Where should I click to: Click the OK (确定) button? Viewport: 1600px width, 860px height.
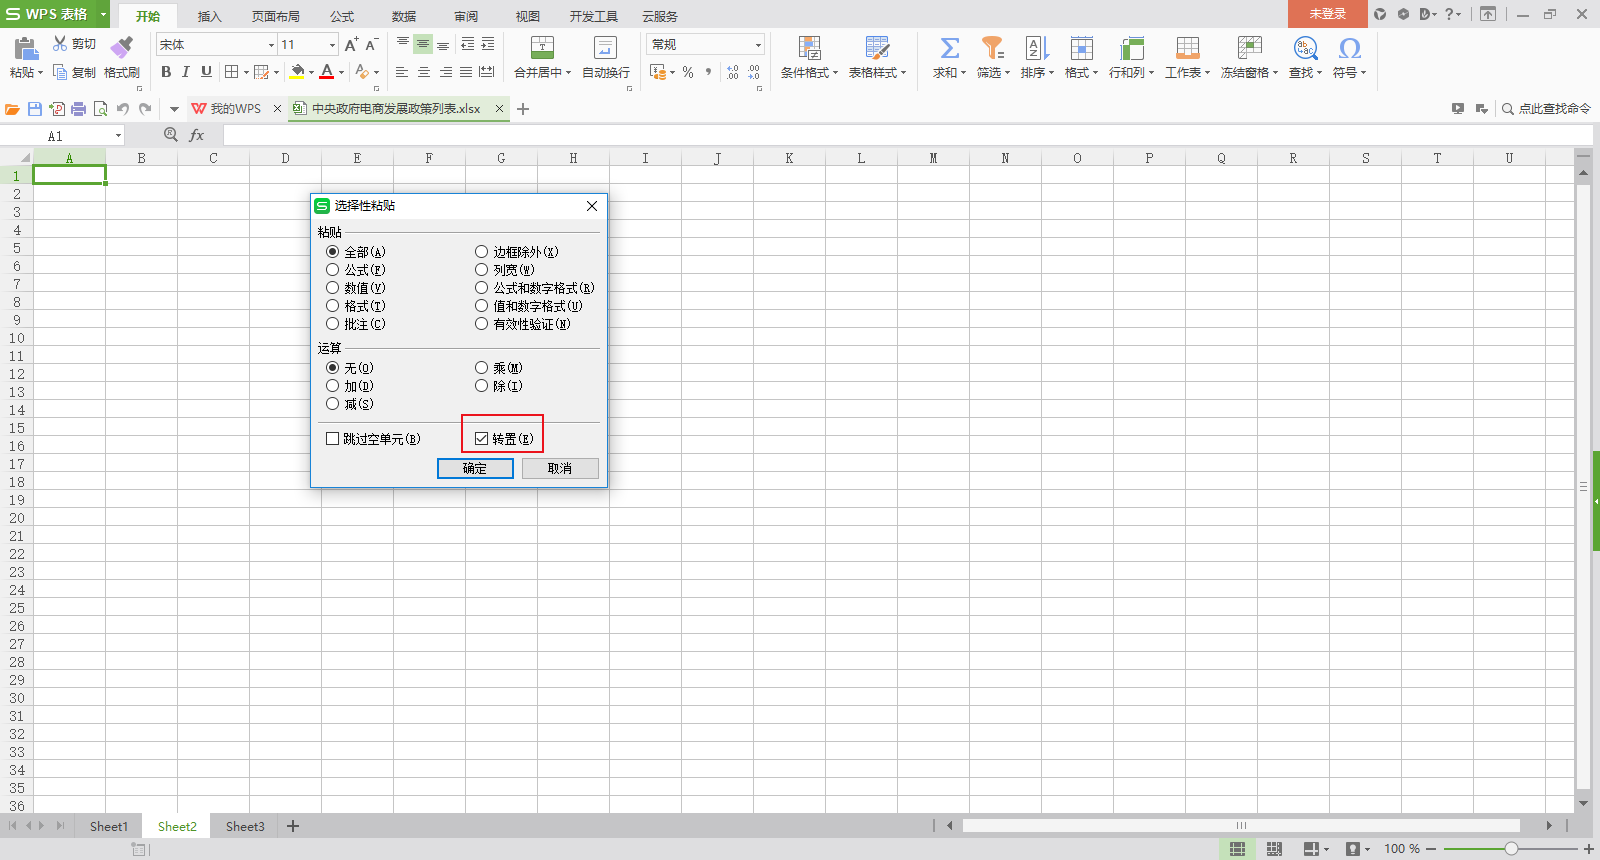coord(475,468)
